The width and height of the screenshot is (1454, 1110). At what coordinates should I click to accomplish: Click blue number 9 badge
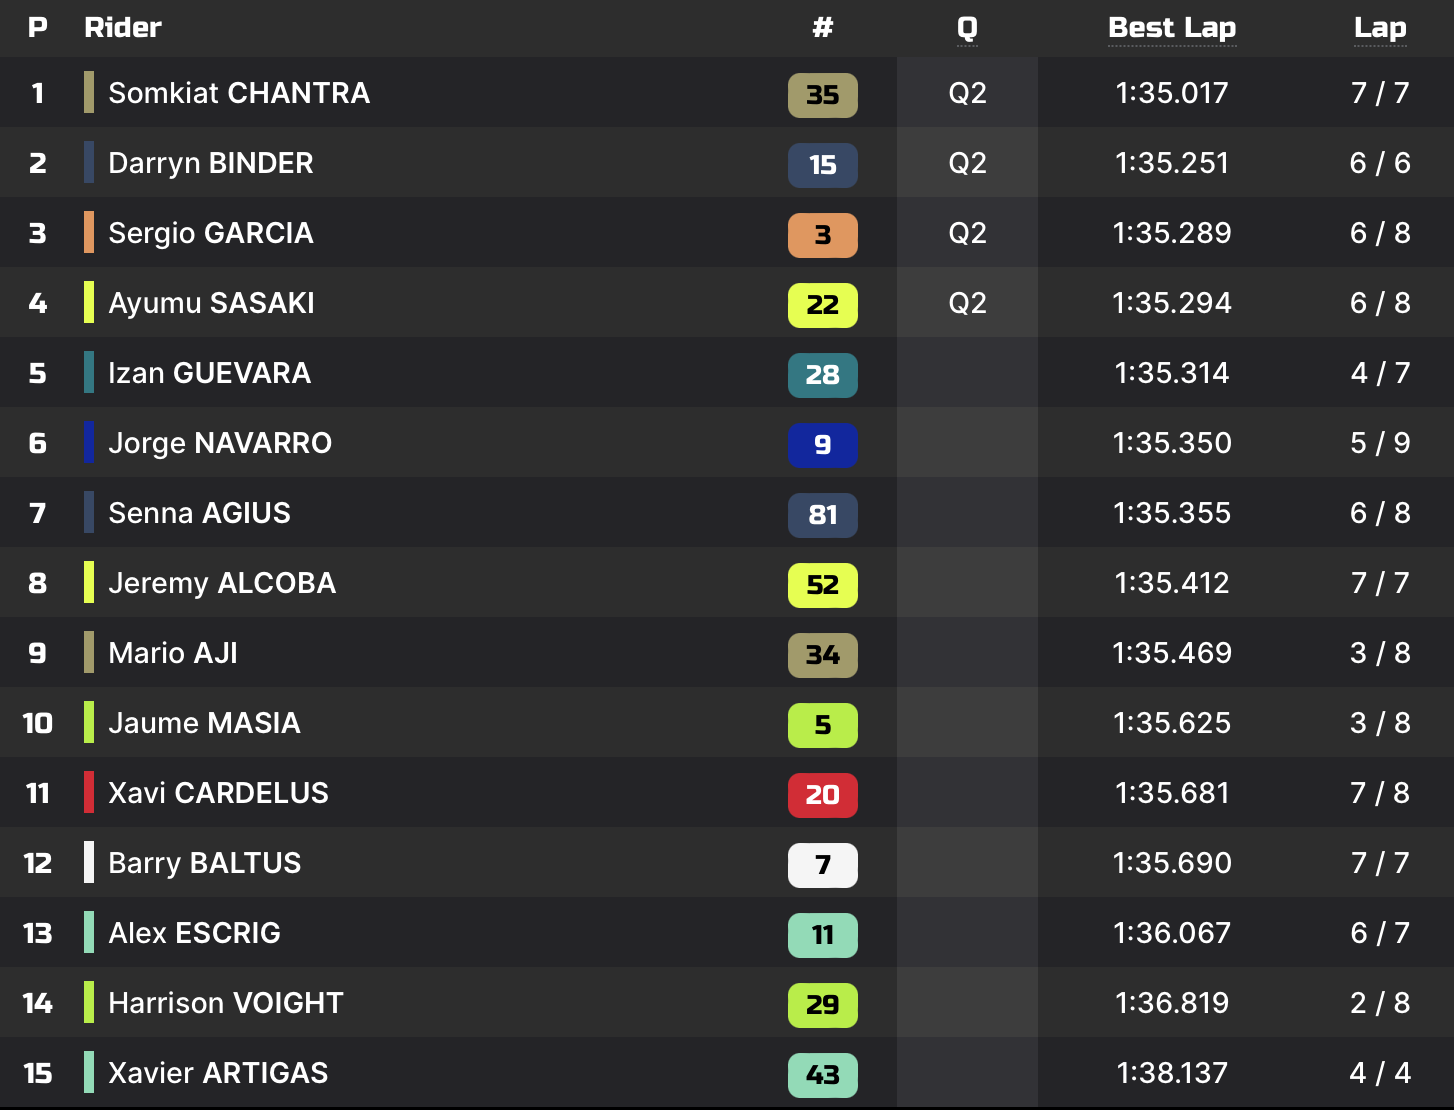(822, 445)
